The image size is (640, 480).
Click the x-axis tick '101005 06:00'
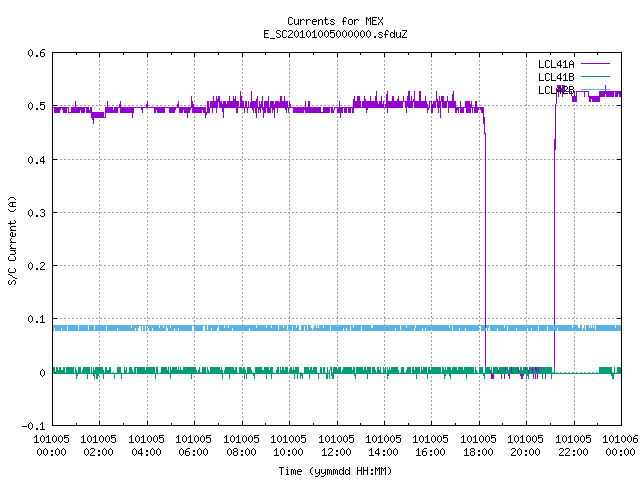click(x=193, y=446)
